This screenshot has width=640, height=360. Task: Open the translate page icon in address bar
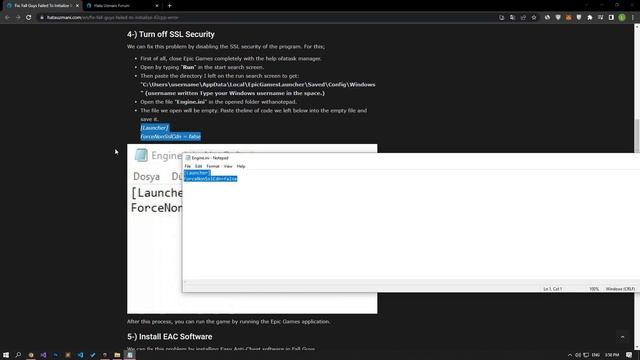click(512, 18)
